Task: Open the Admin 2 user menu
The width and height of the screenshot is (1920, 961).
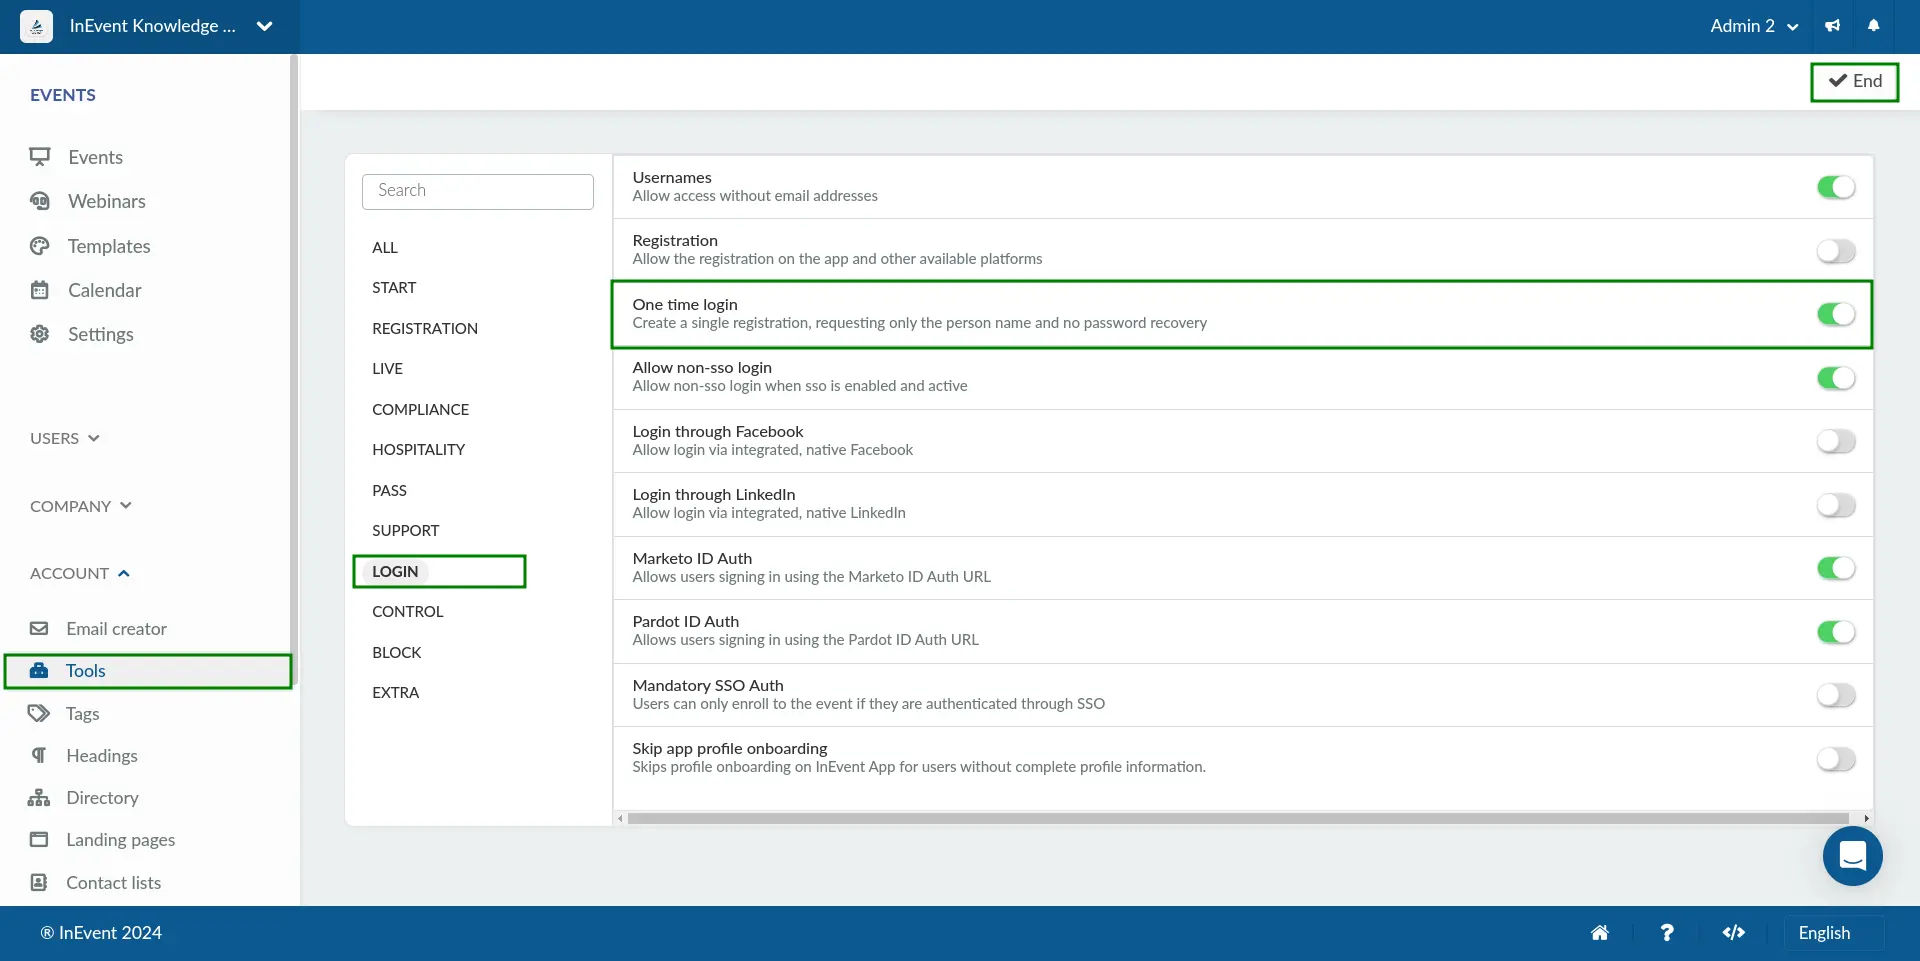Action: 1754,26
